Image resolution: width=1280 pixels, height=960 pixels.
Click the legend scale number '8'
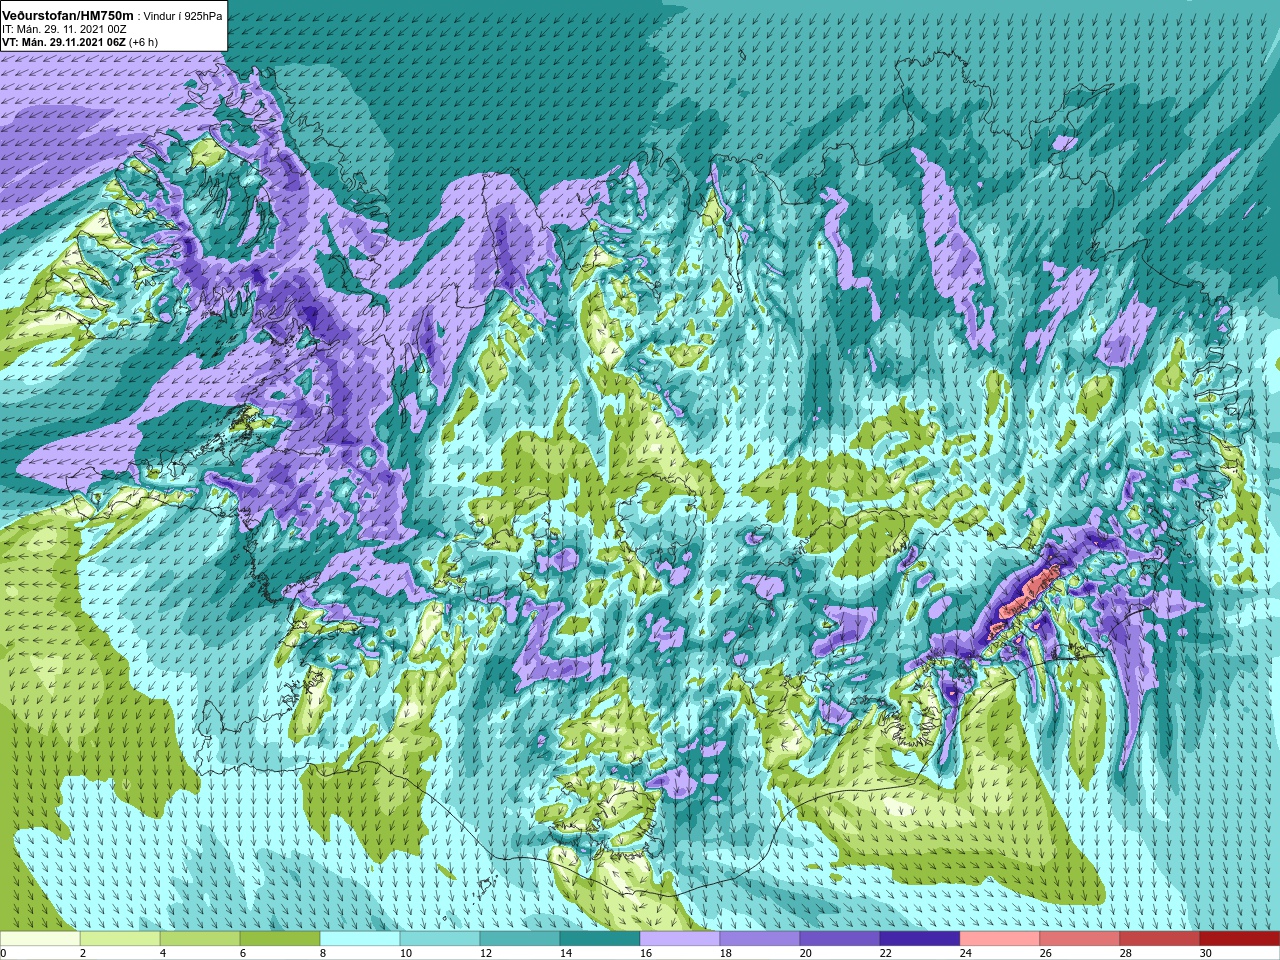coord(323,953)
